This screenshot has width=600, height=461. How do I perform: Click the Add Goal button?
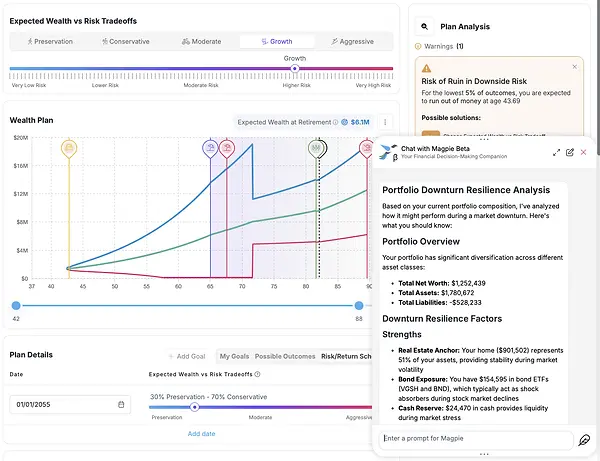pos(187,356)
